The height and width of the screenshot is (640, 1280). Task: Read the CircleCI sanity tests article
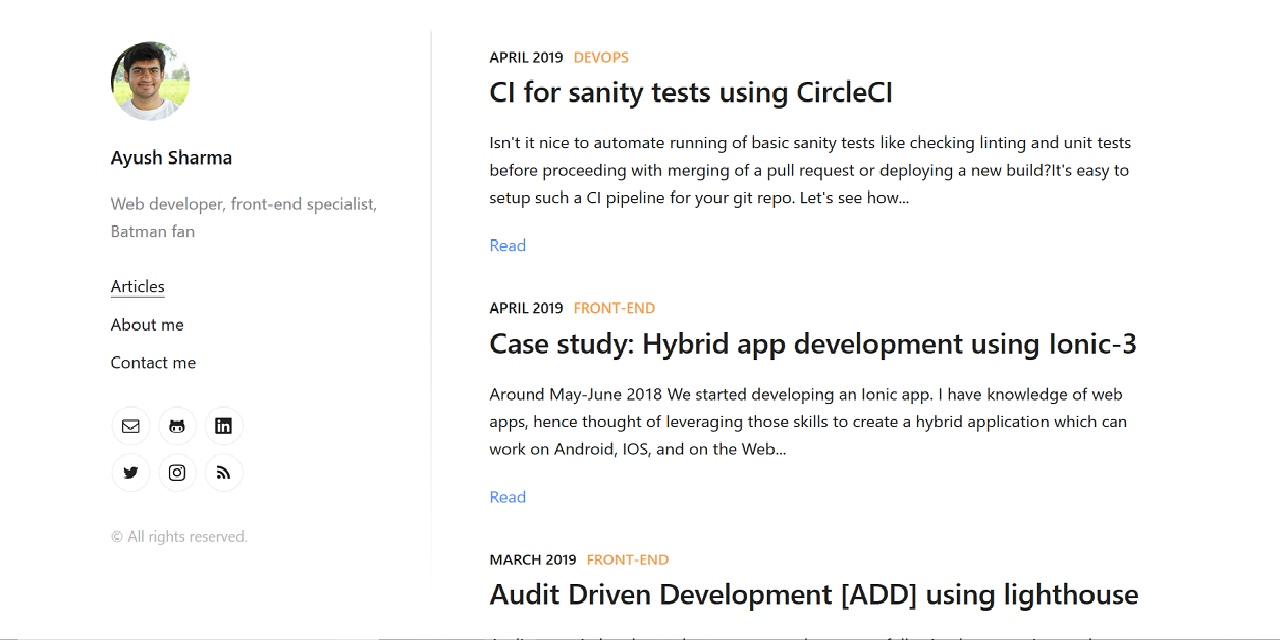coord(507,245)
